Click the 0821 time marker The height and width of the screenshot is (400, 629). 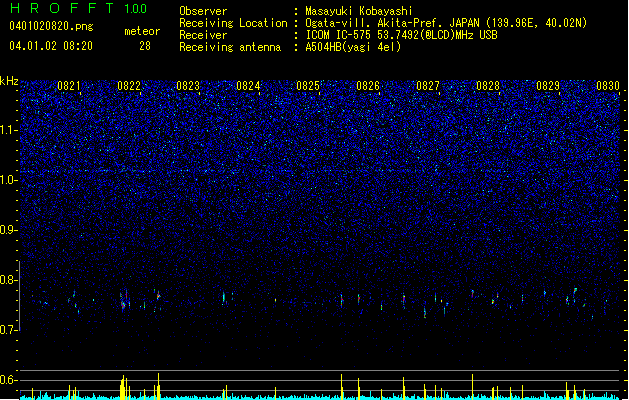coord(69,85)
